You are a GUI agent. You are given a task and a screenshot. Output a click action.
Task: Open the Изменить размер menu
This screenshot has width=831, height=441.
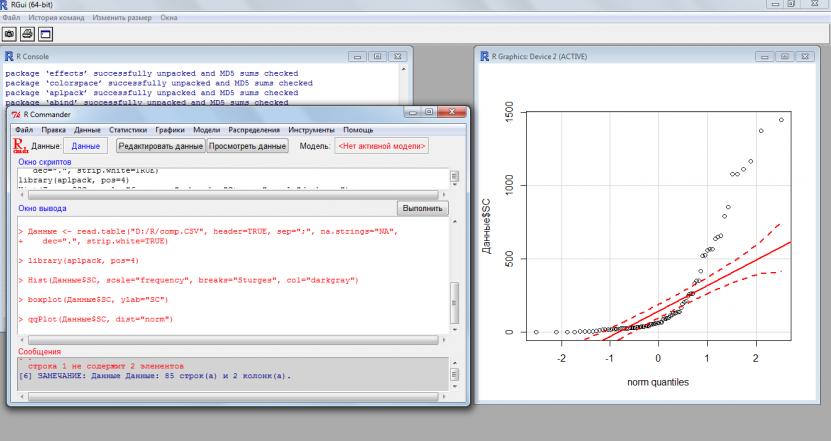(123, 19)
